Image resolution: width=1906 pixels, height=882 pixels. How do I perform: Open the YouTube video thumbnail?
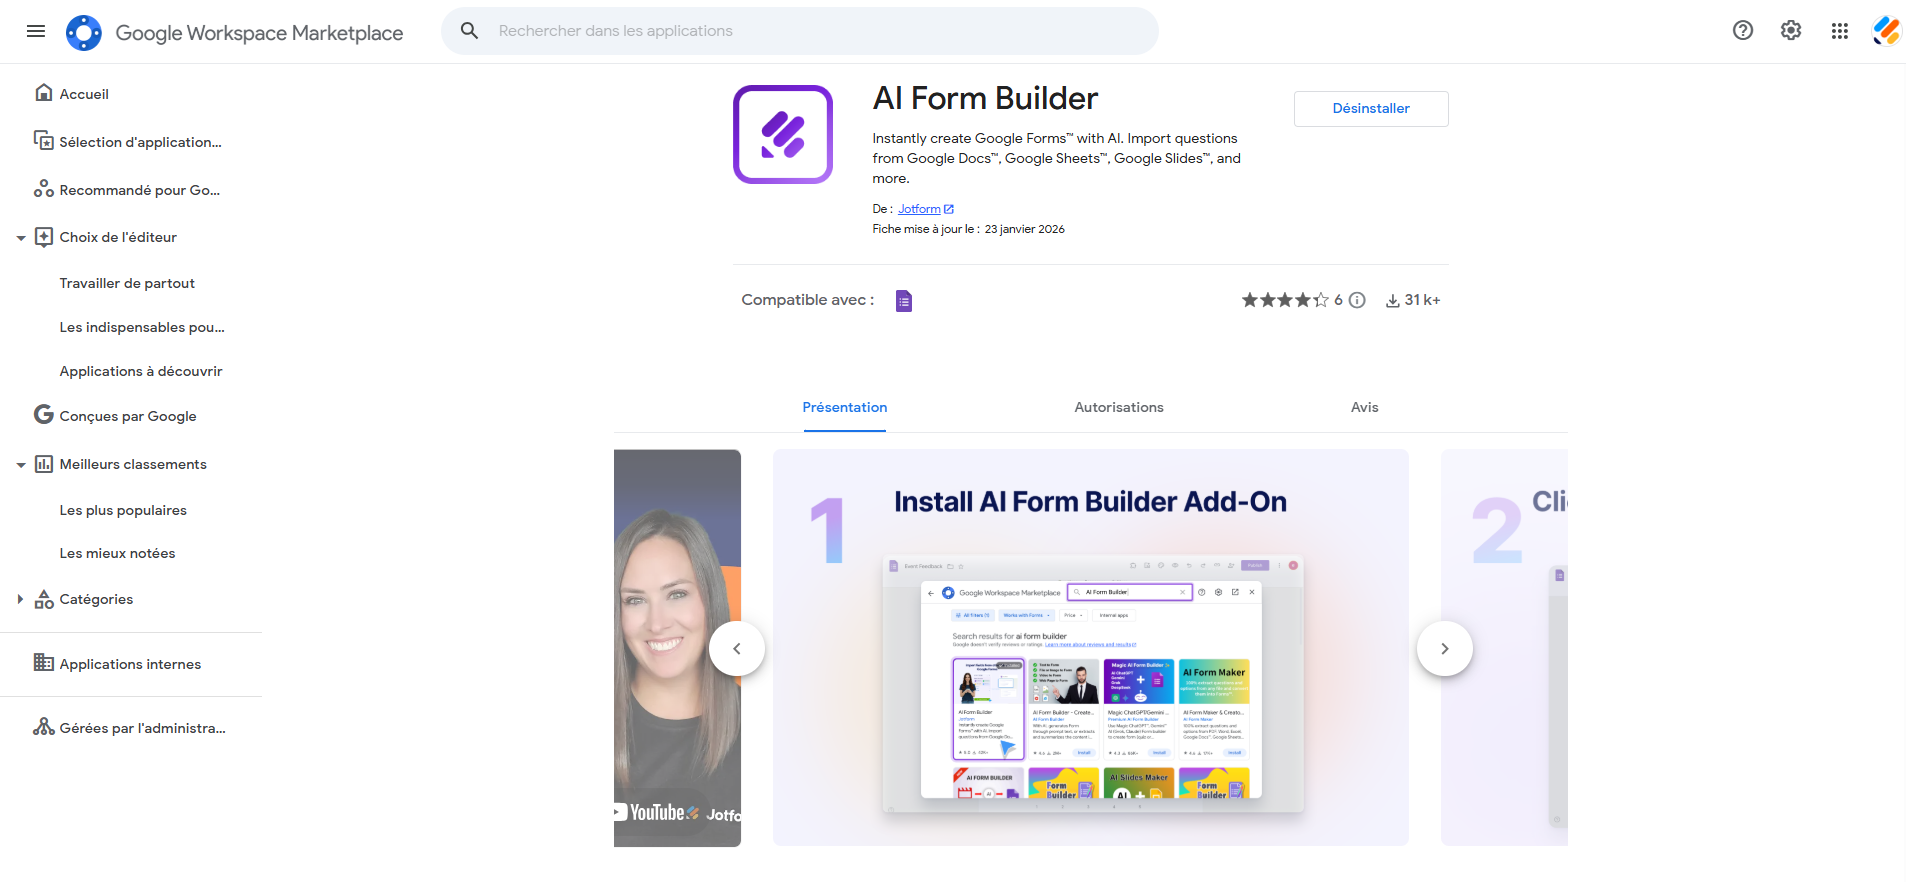(677, 648)
